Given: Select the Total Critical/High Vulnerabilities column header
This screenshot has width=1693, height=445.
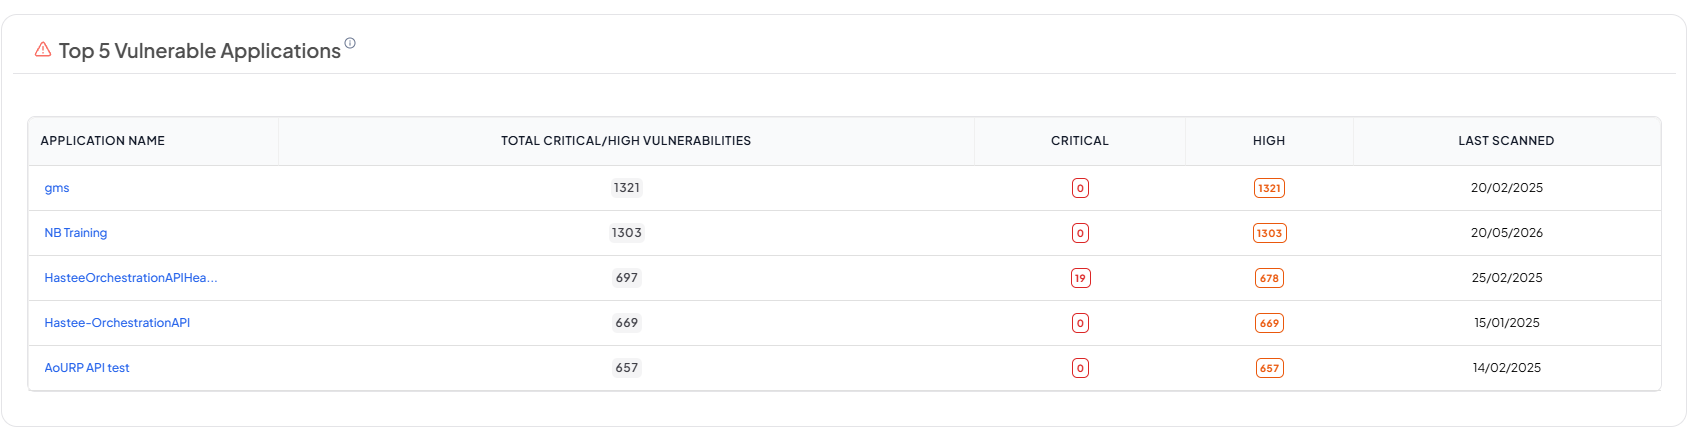Looking at the screenshot, I should click(626, 141).
